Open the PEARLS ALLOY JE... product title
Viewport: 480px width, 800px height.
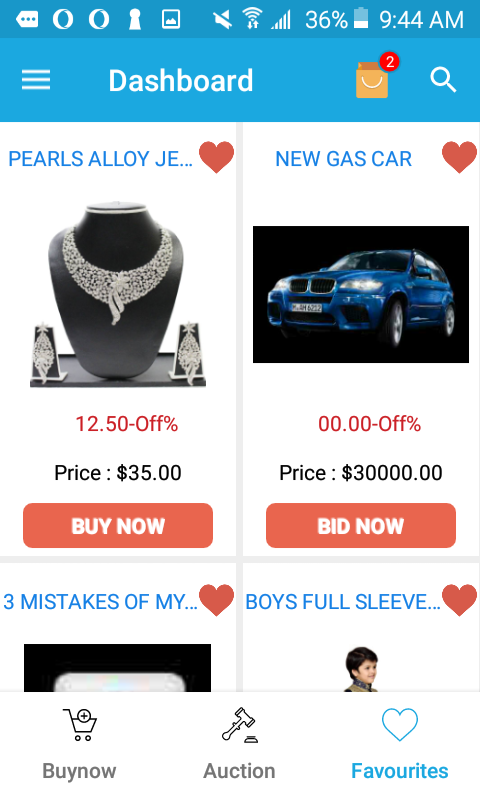(100, 159)
